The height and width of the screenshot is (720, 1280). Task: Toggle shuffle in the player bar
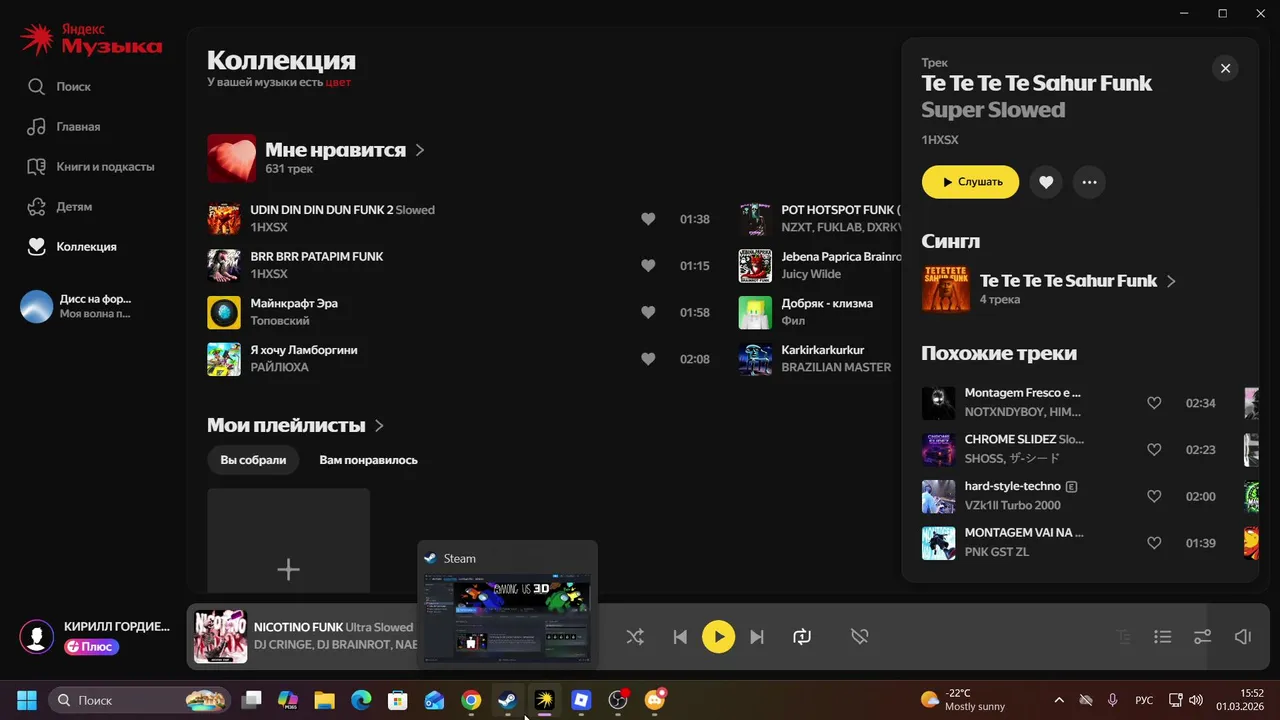(635, 636)
